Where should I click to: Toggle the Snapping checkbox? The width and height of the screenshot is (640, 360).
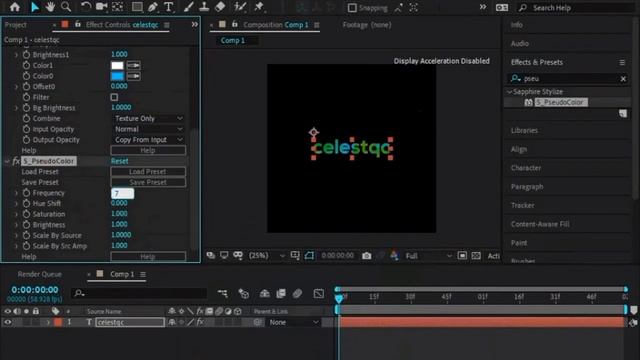pyautogui.click(x=352, y=8)
